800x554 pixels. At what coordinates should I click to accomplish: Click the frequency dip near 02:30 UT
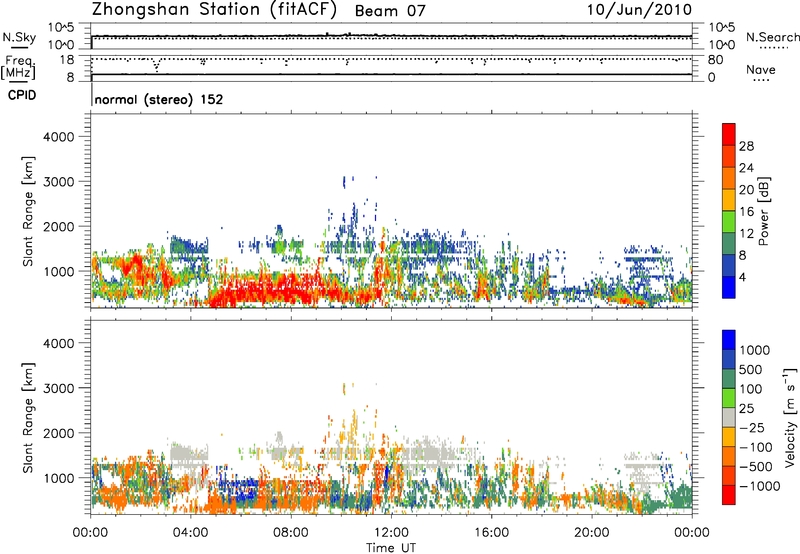coord(156,65)
